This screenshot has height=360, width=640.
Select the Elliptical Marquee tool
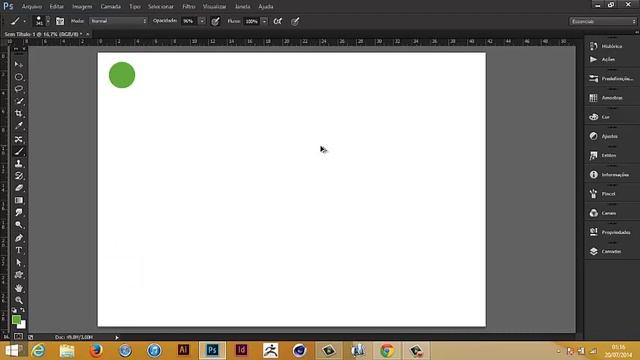(19, 77)
